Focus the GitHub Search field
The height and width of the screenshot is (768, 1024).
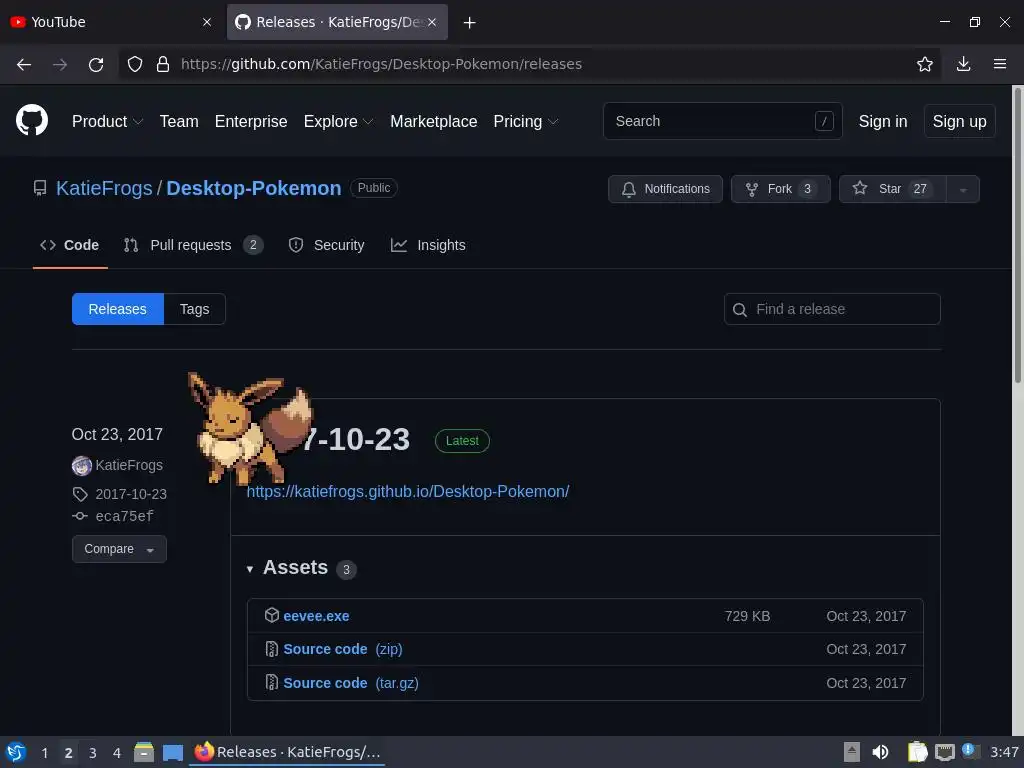(722, 121)
